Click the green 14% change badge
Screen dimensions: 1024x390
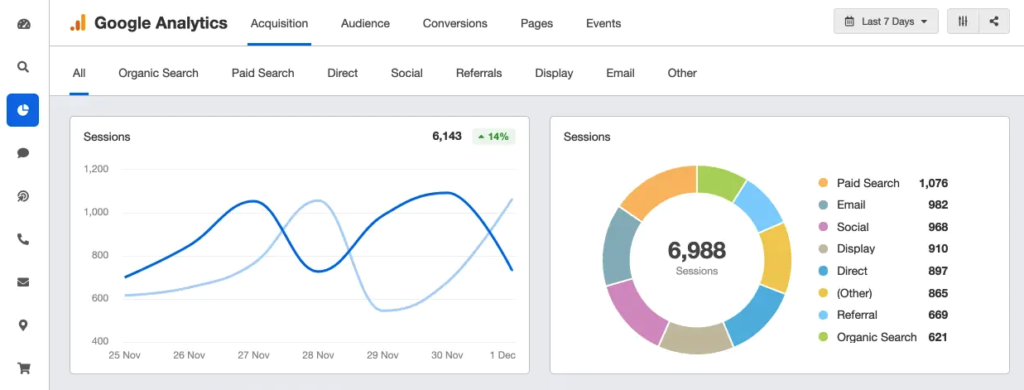[x=494, y=137]
